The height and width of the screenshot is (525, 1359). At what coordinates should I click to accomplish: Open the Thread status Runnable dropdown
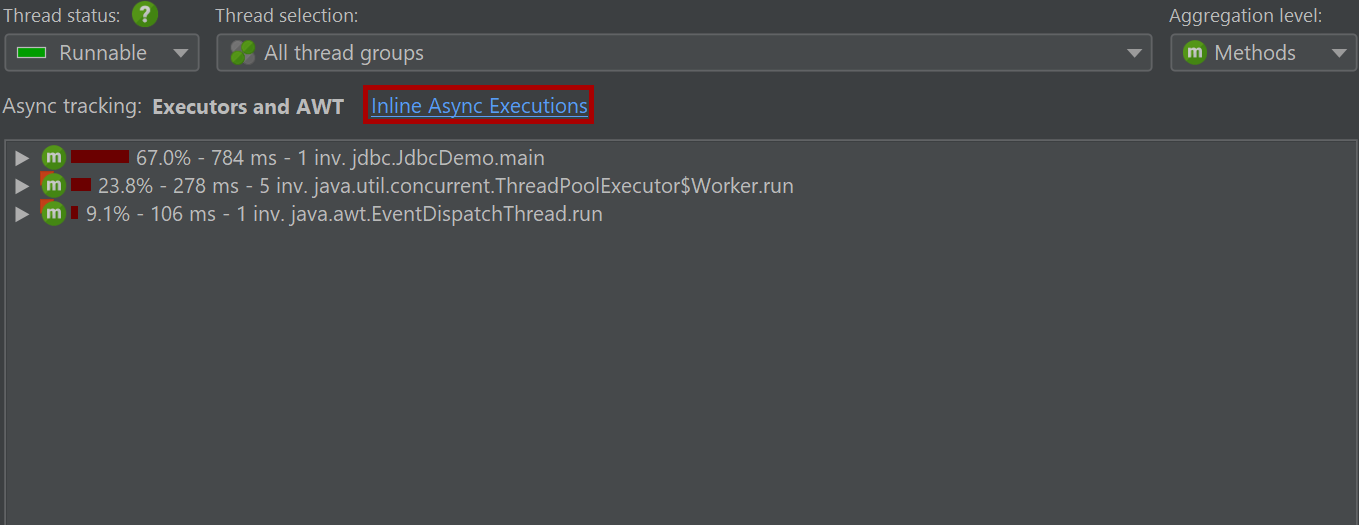pos(102,53)
